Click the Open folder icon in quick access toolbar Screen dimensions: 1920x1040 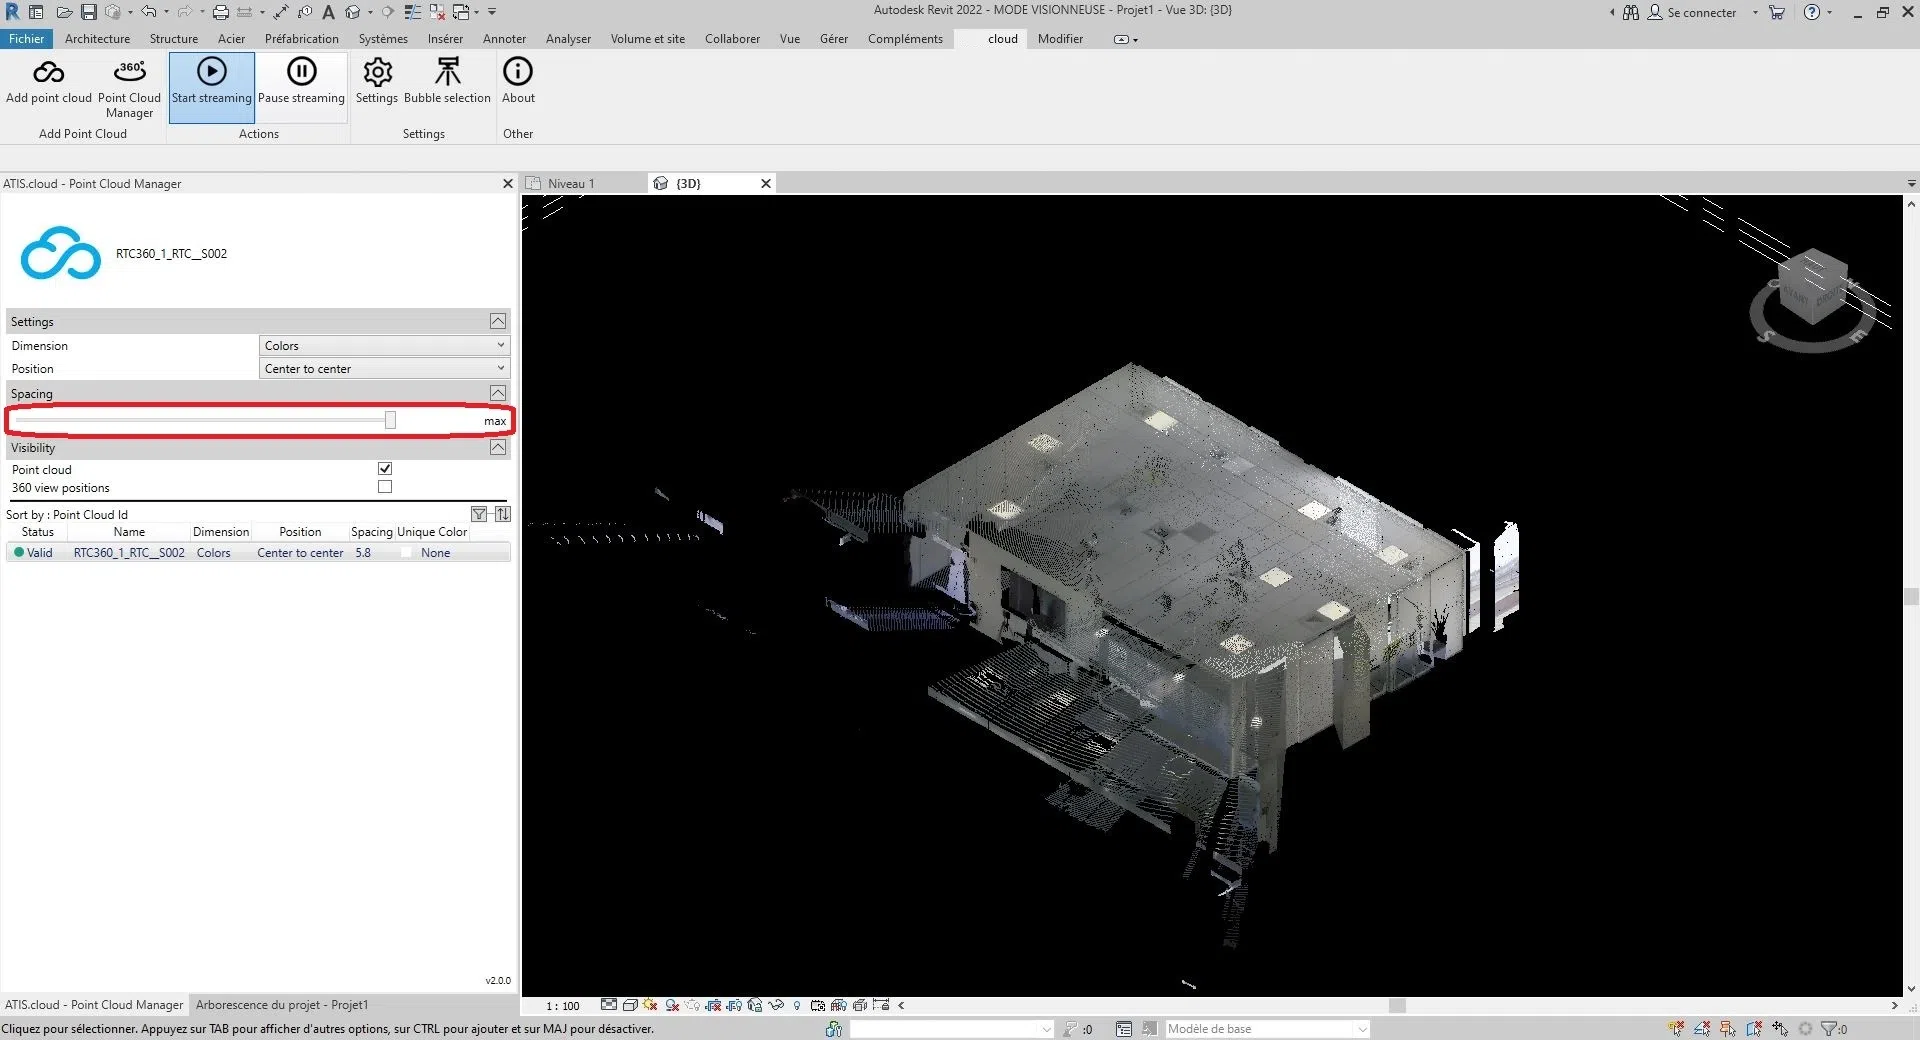click(64, 12)
